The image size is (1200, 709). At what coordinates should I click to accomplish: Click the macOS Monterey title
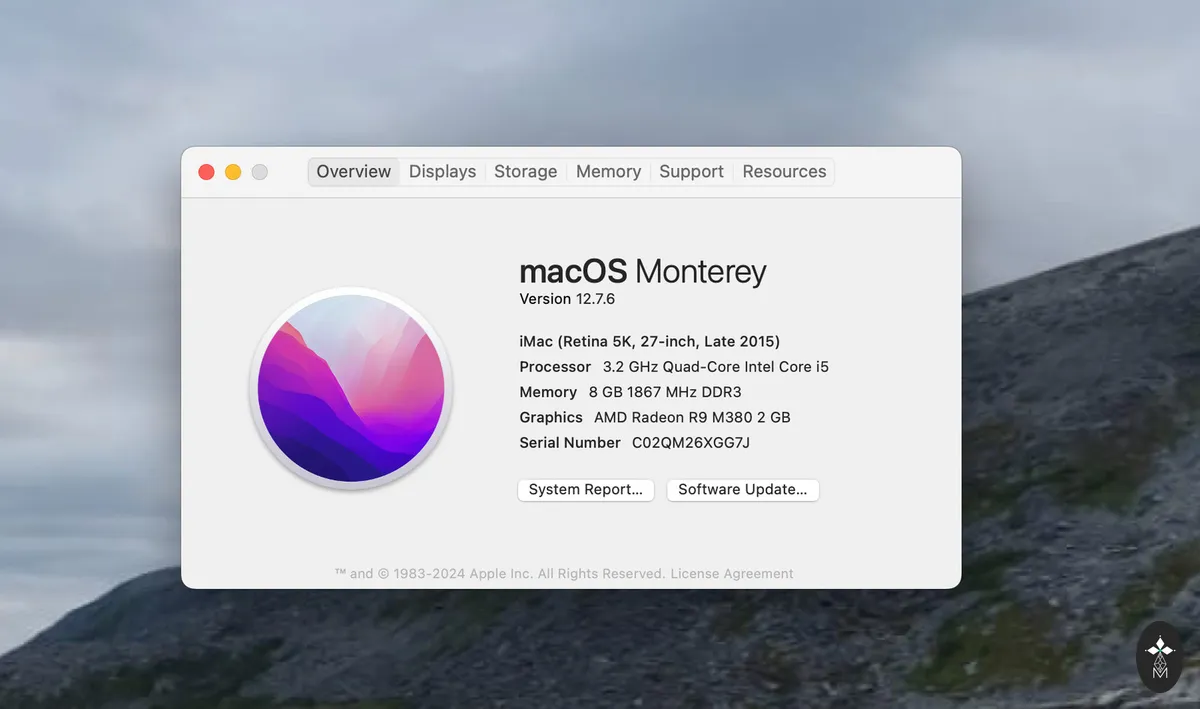coord(643,271)
